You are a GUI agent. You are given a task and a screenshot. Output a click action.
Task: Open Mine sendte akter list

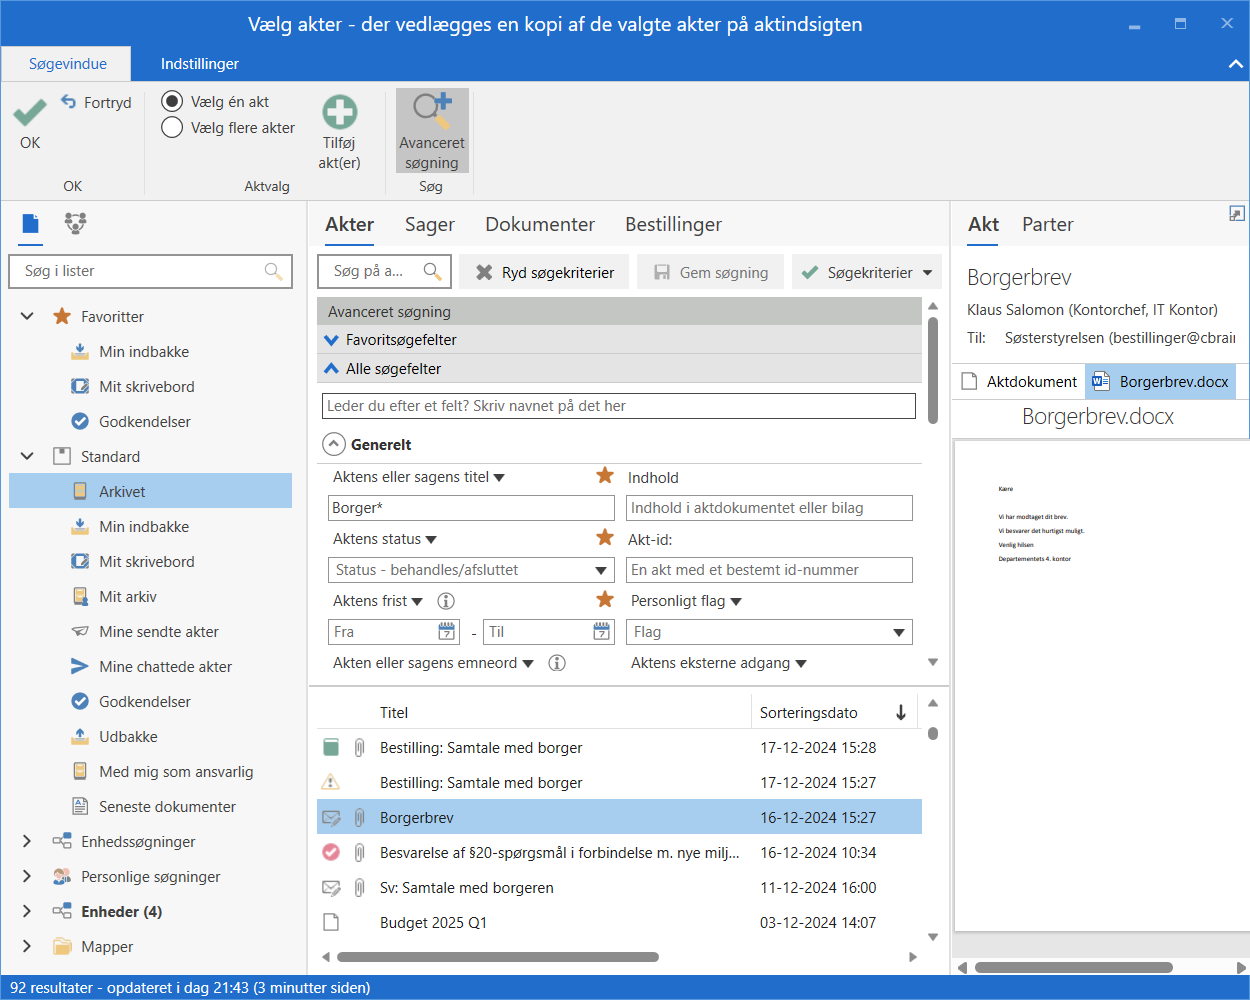pos(159,631)
